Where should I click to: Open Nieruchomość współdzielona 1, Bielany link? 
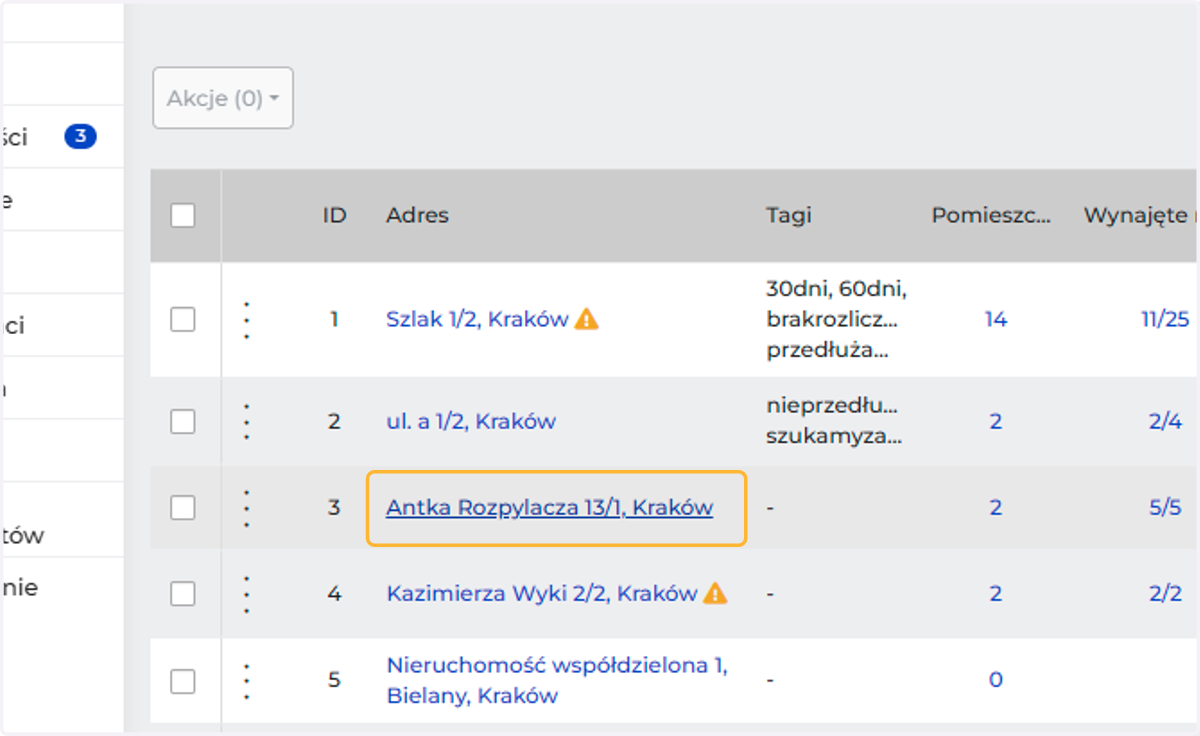(557, 681)
